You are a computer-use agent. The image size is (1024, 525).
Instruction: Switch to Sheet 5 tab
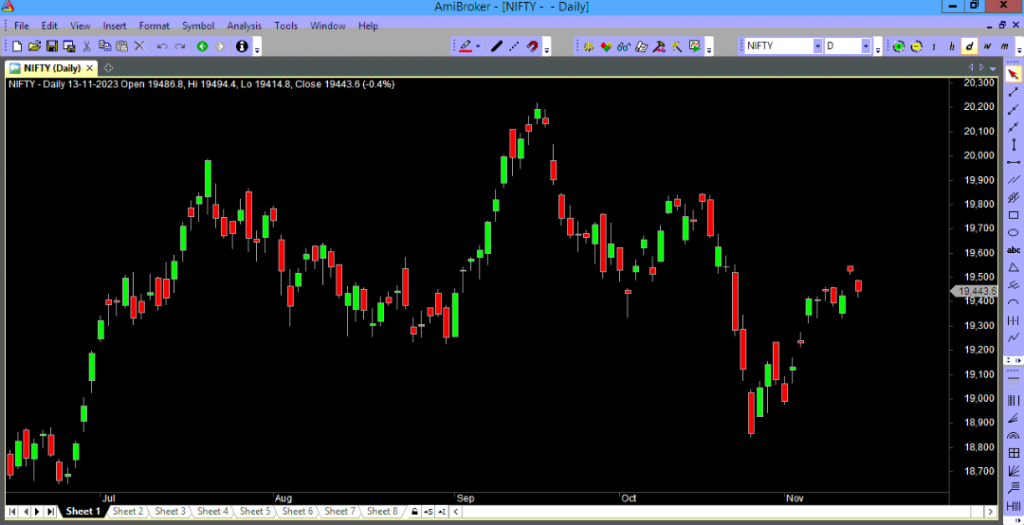255,511
